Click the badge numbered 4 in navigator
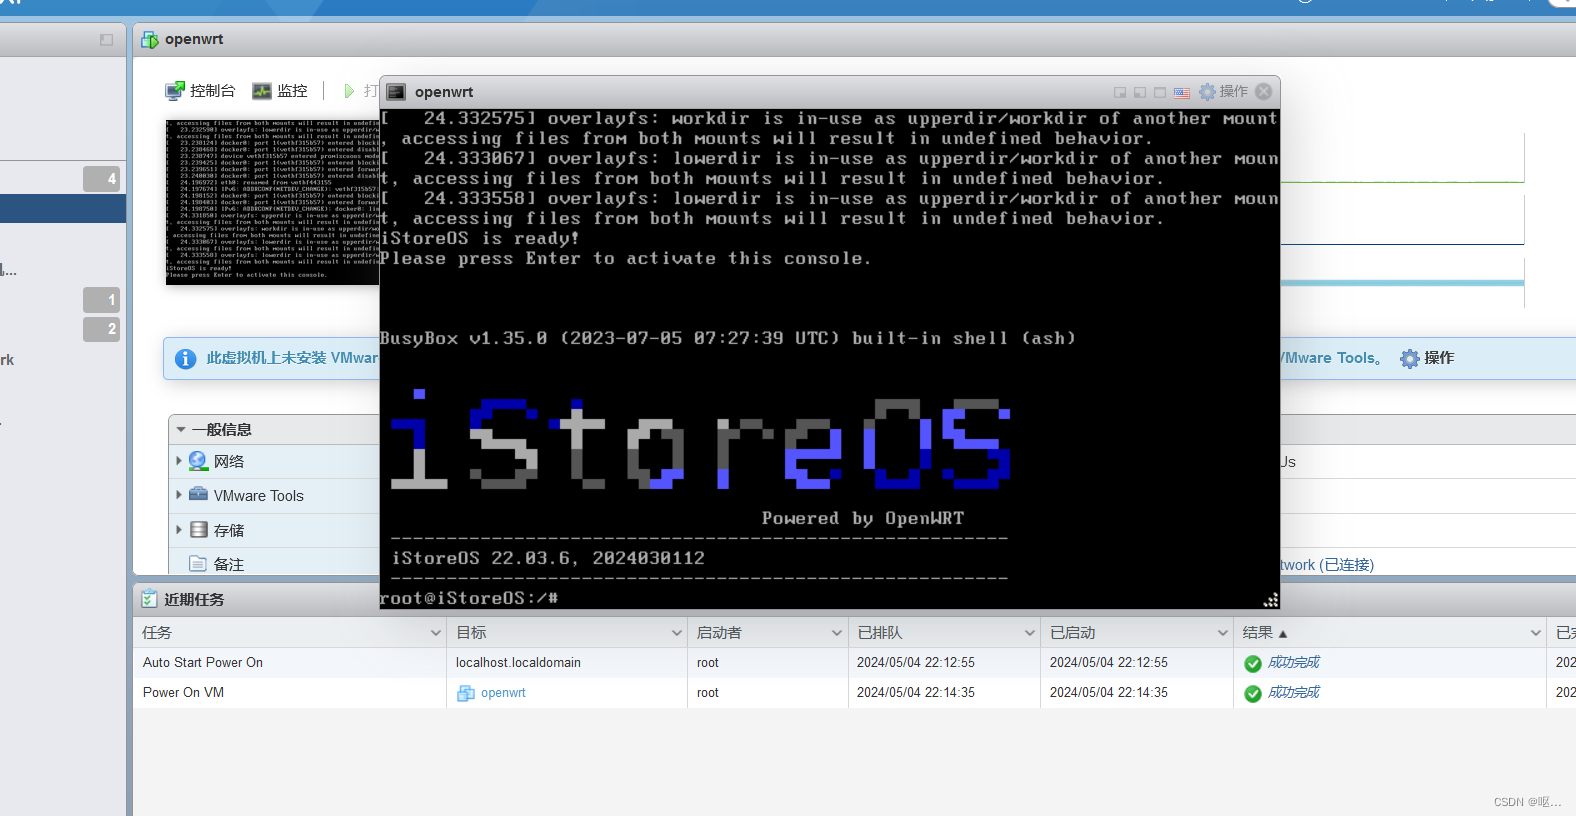This screenshot has width=1576, height=816. click(x=101, y=179)
